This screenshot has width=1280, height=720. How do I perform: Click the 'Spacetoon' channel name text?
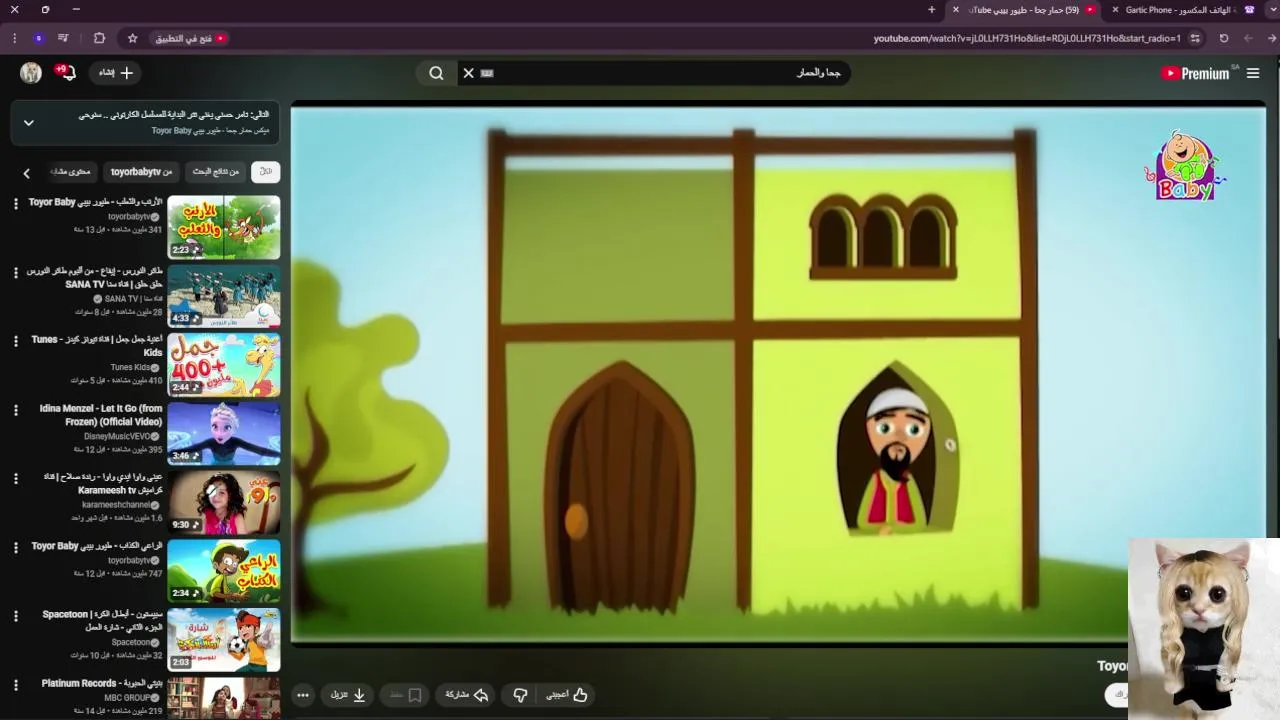click(x=131, y=642)
